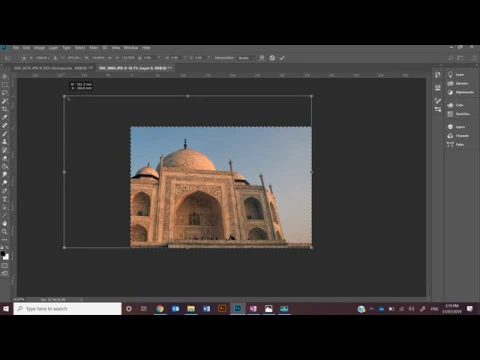This screenshot has width=480, height=360.
Task: Click the foreground color swatch
Action: click(x=3, y=254)
